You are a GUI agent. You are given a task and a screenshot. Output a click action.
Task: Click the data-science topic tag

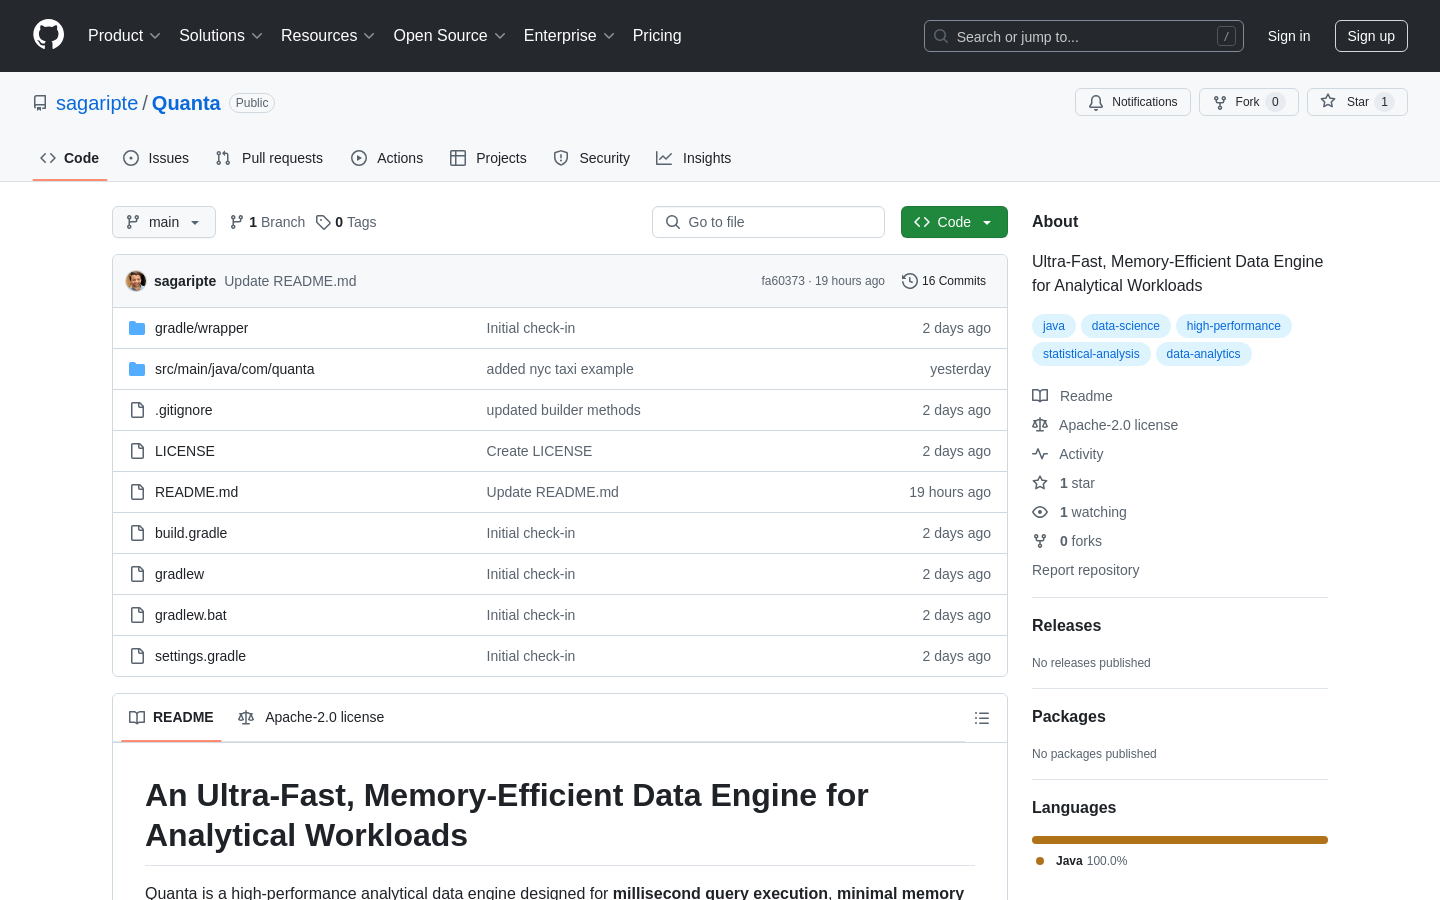1126,326
